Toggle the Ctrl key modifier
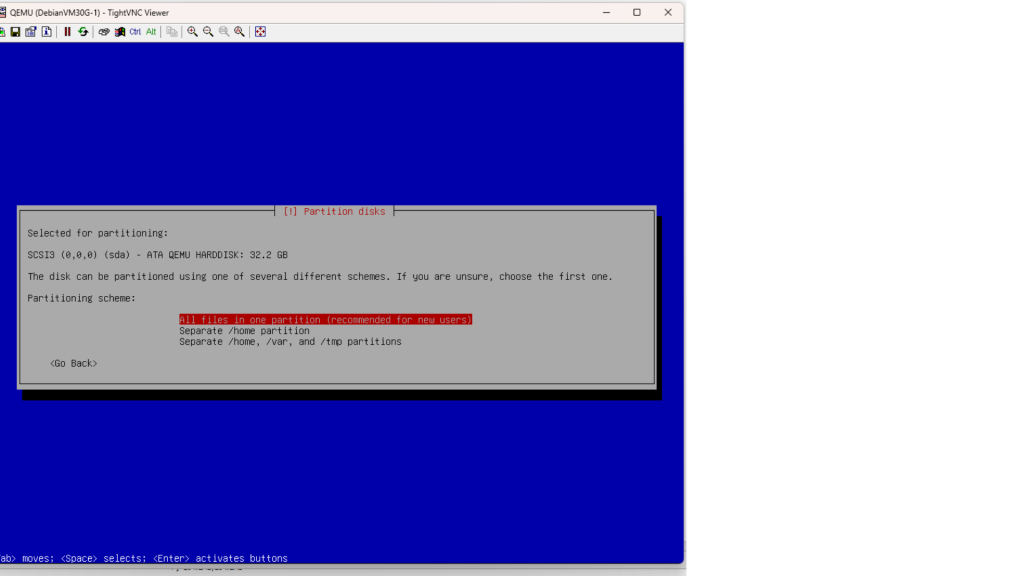This screenshot has height=576, width=1024. pyautogui.click(x=135, y=32)
